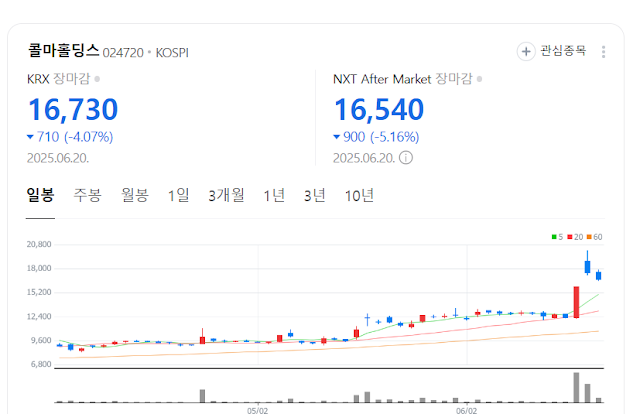This screenshot has width=640, height=414.
Task: Show the 3년 three-year chart
Action: click(314, 195)
